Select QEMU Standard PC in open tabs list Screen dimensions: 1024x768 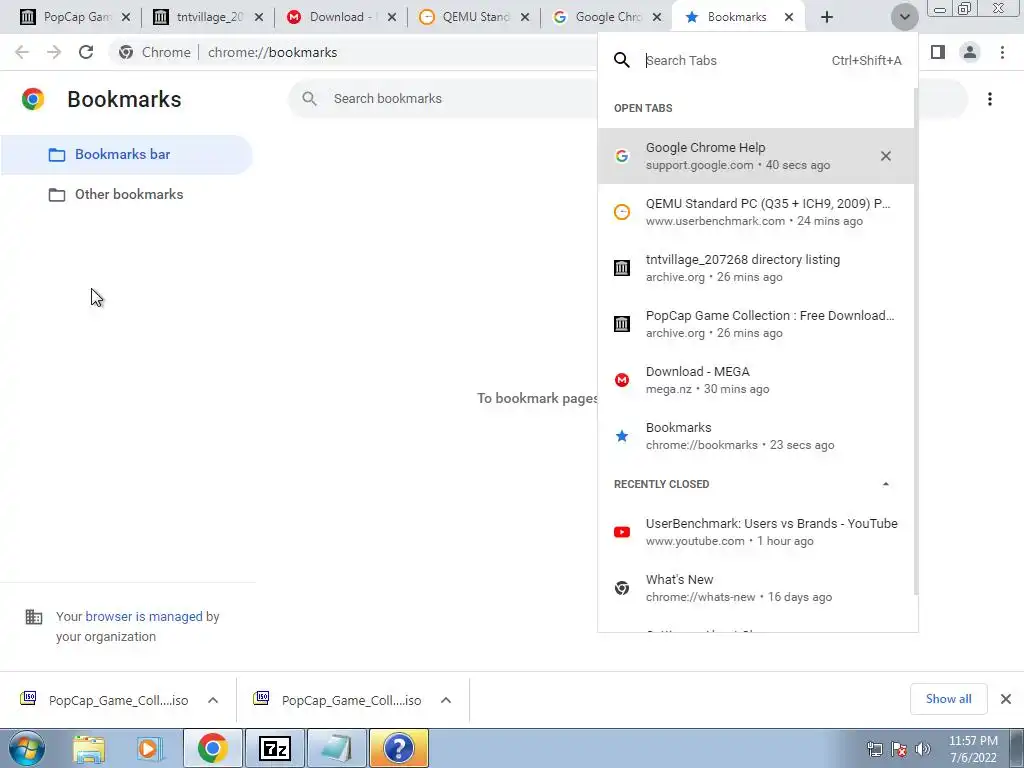coord(756,212)
